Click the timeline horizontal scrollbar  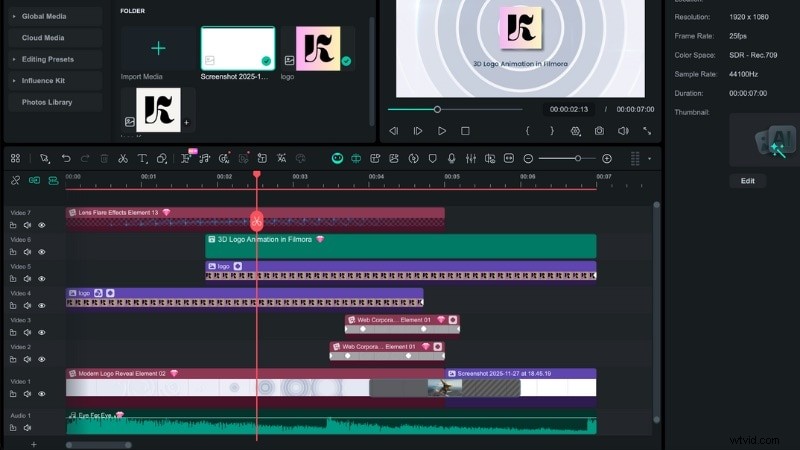[99, 445]
